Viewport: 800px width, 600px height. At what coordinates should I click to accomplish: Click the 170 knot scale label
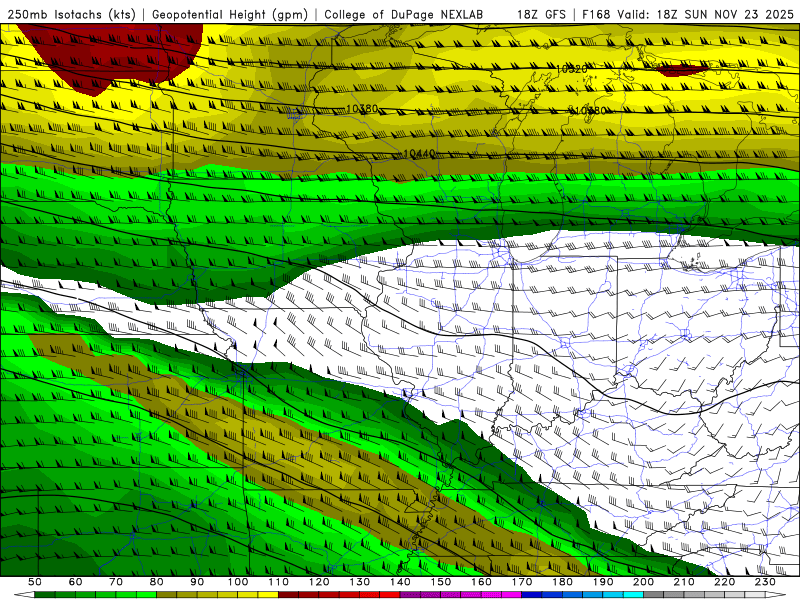coord(522,582)
